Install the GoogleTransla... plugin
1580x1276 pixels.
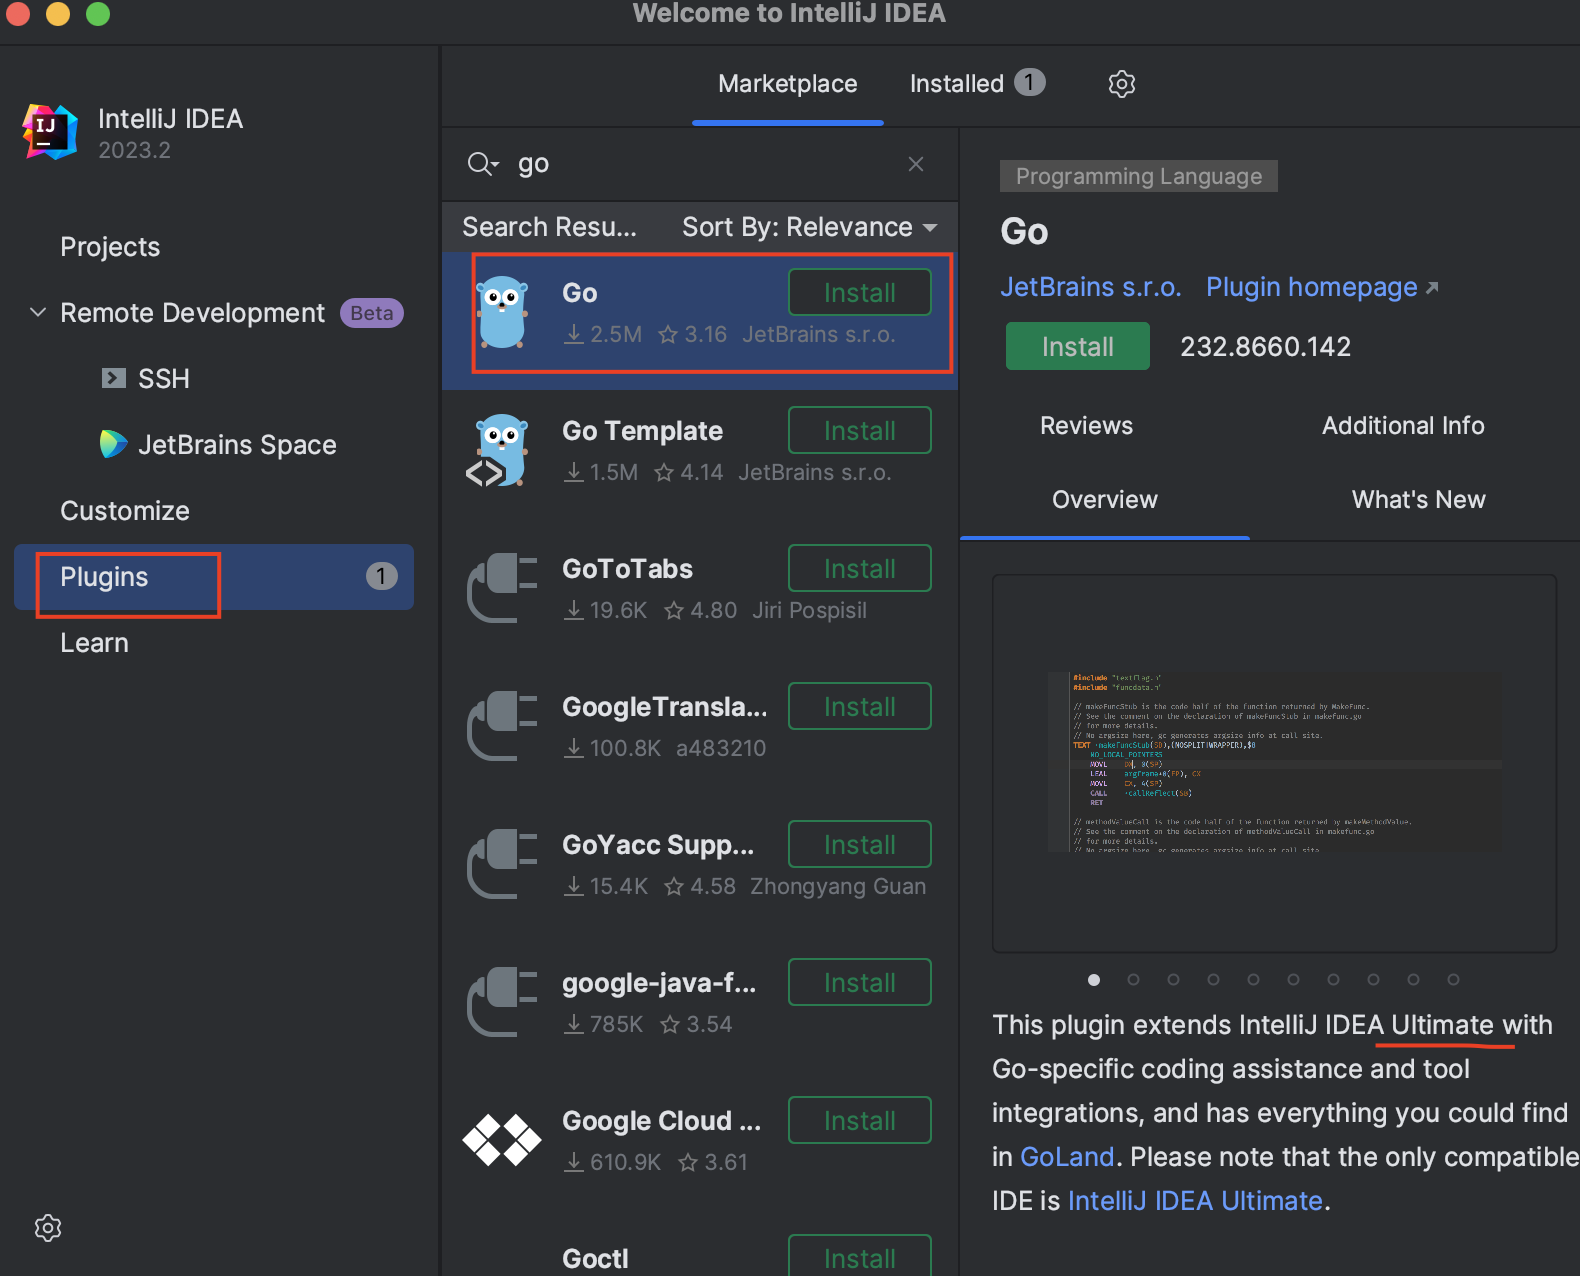pyautogui.click(x=860, y=707)
